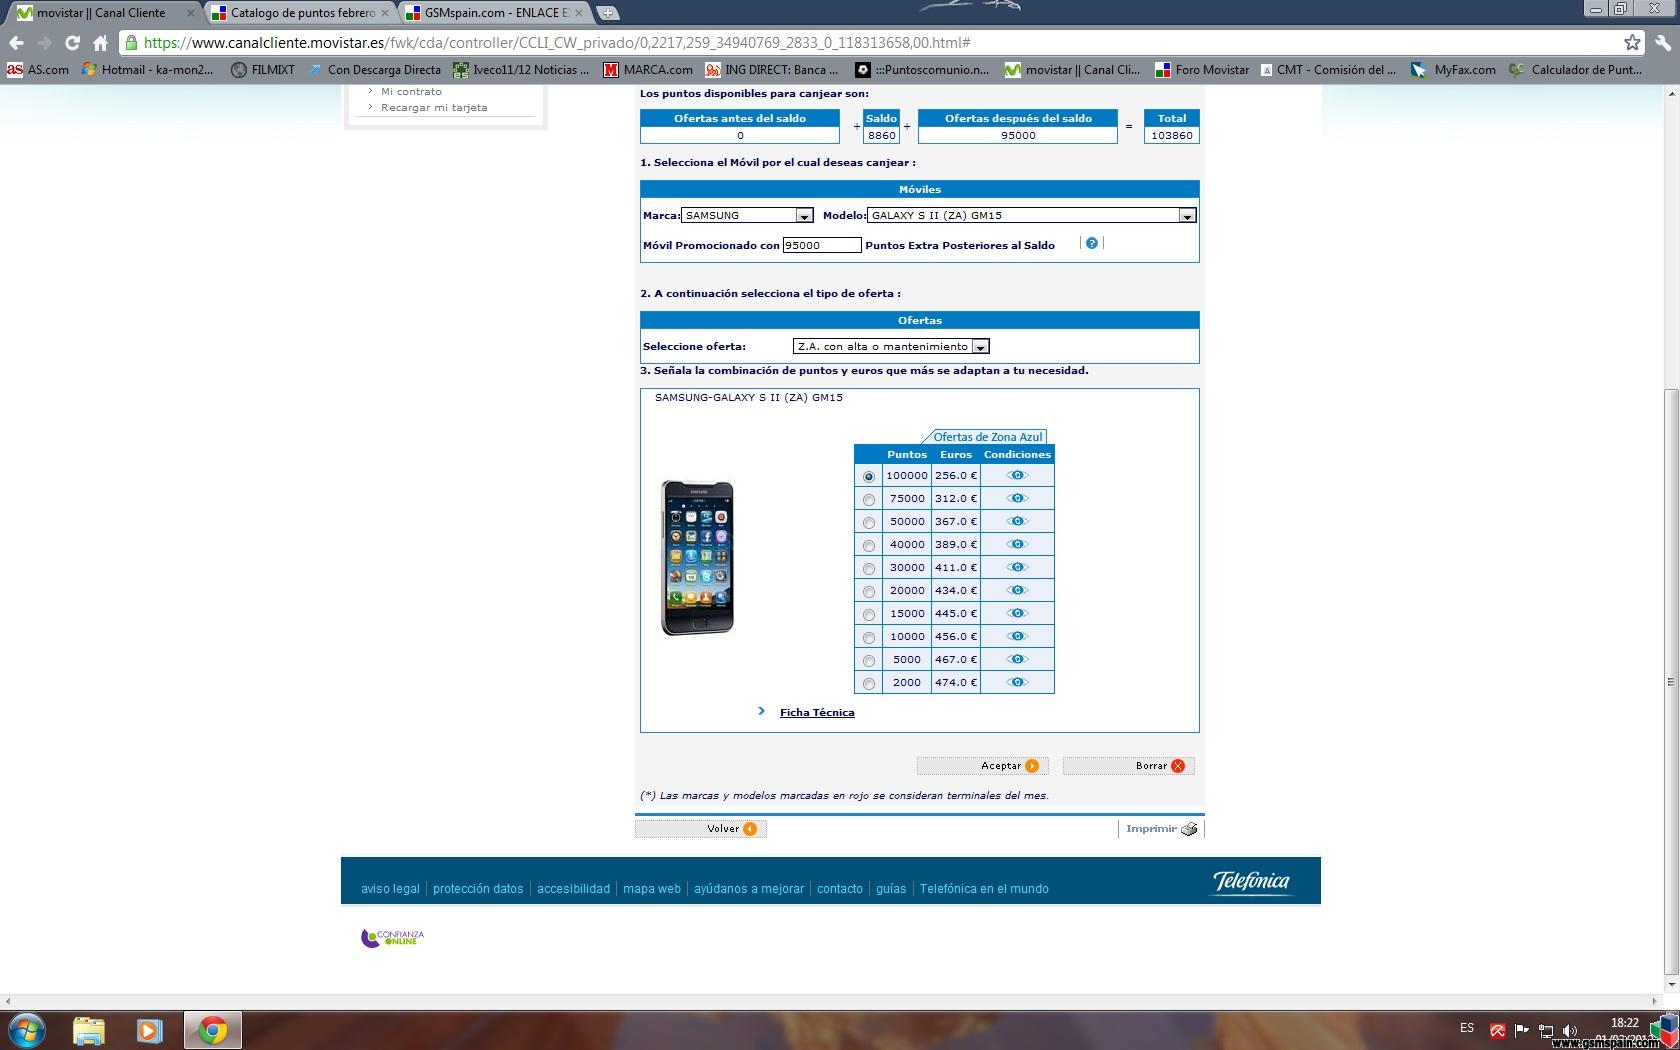
Task: Open Con Descarga Directa bookmark
Action: point(375,70)
